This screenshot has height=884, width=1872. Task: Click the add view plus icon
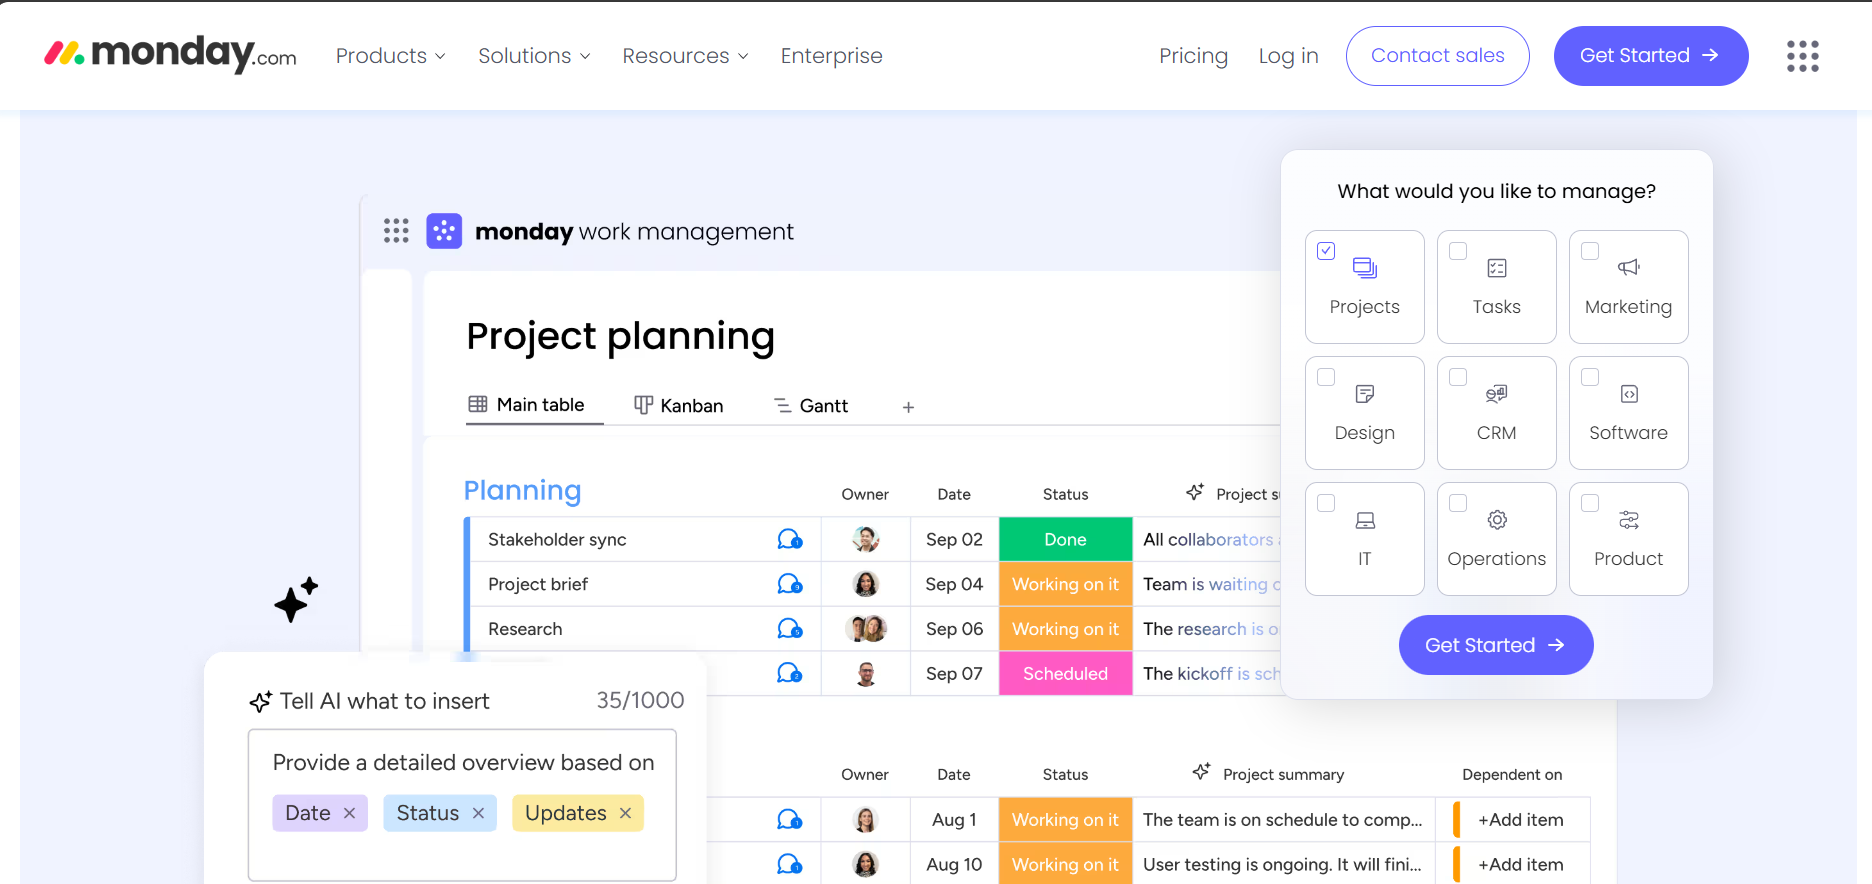(908, 407)
